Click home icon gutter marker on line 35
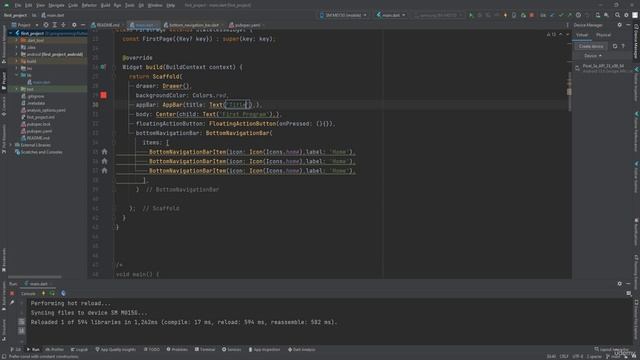This screenshot has width=640, height=360. 104,152
